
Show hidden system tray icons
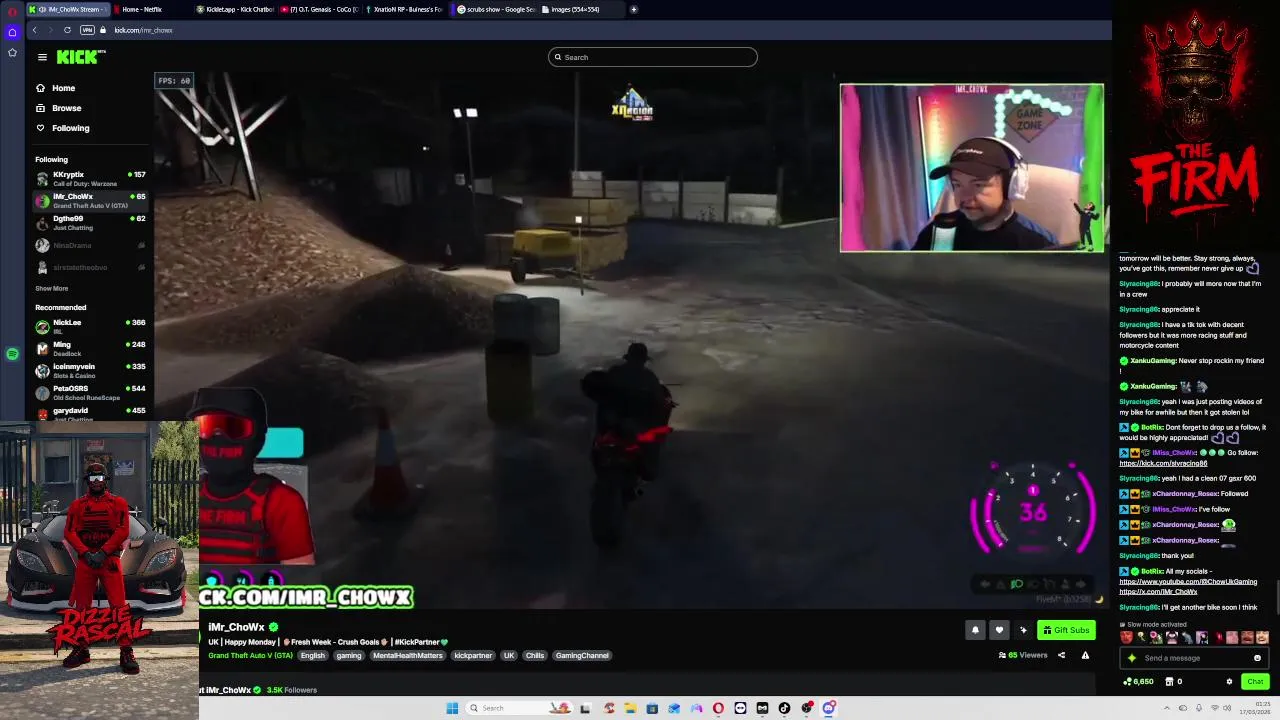(x=1167, y=708)
